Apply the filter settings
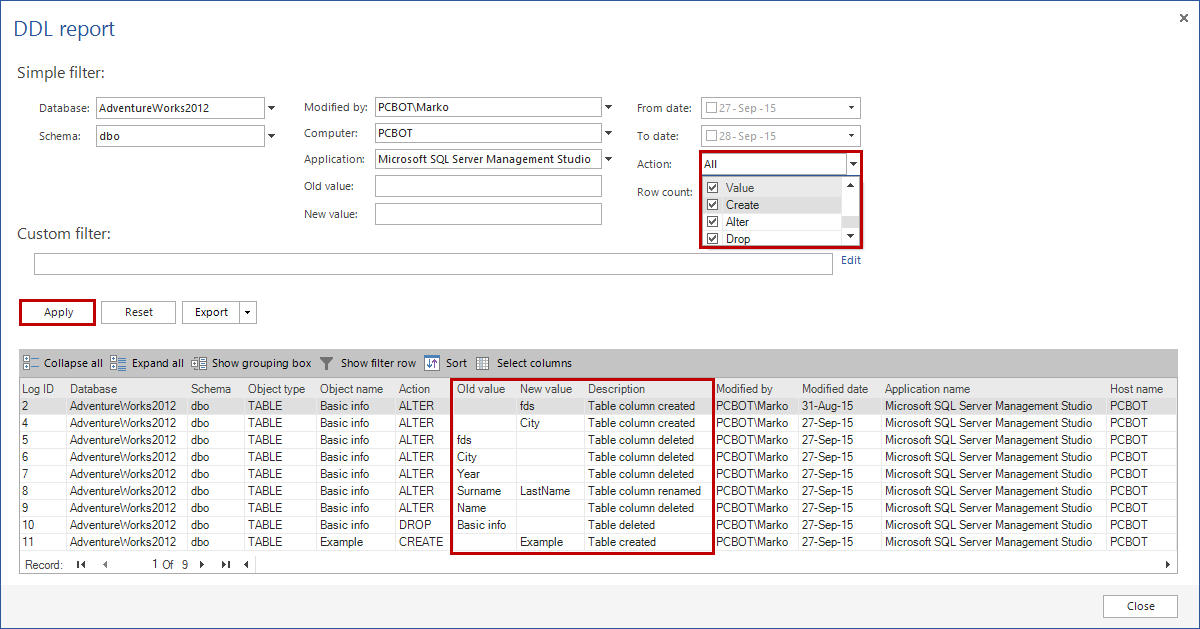The height and width of the screenshot is (629, 1200). coord(58,313)
